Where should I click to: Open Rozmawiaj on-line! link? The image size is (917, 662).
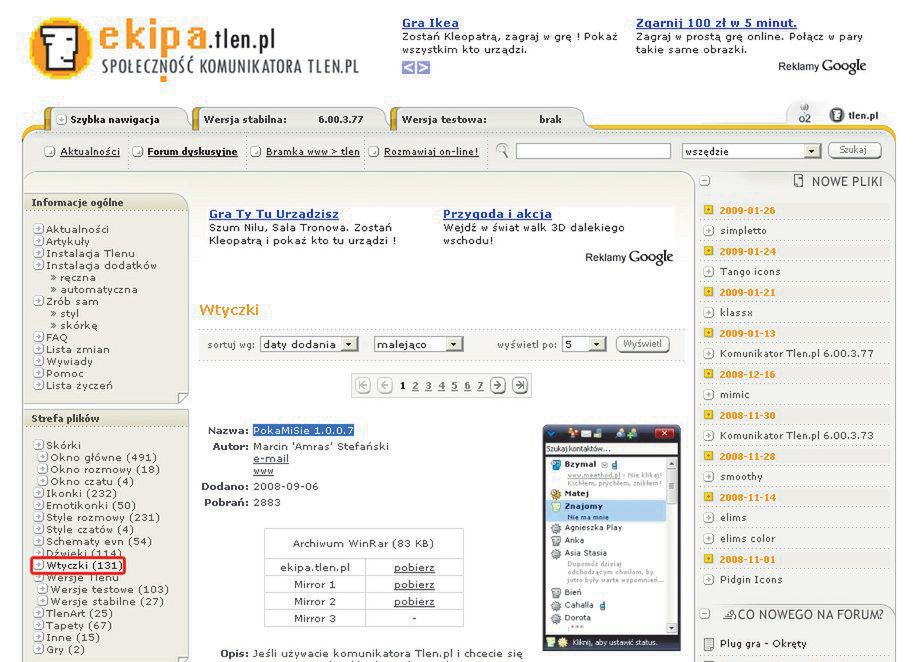point(431,151)
